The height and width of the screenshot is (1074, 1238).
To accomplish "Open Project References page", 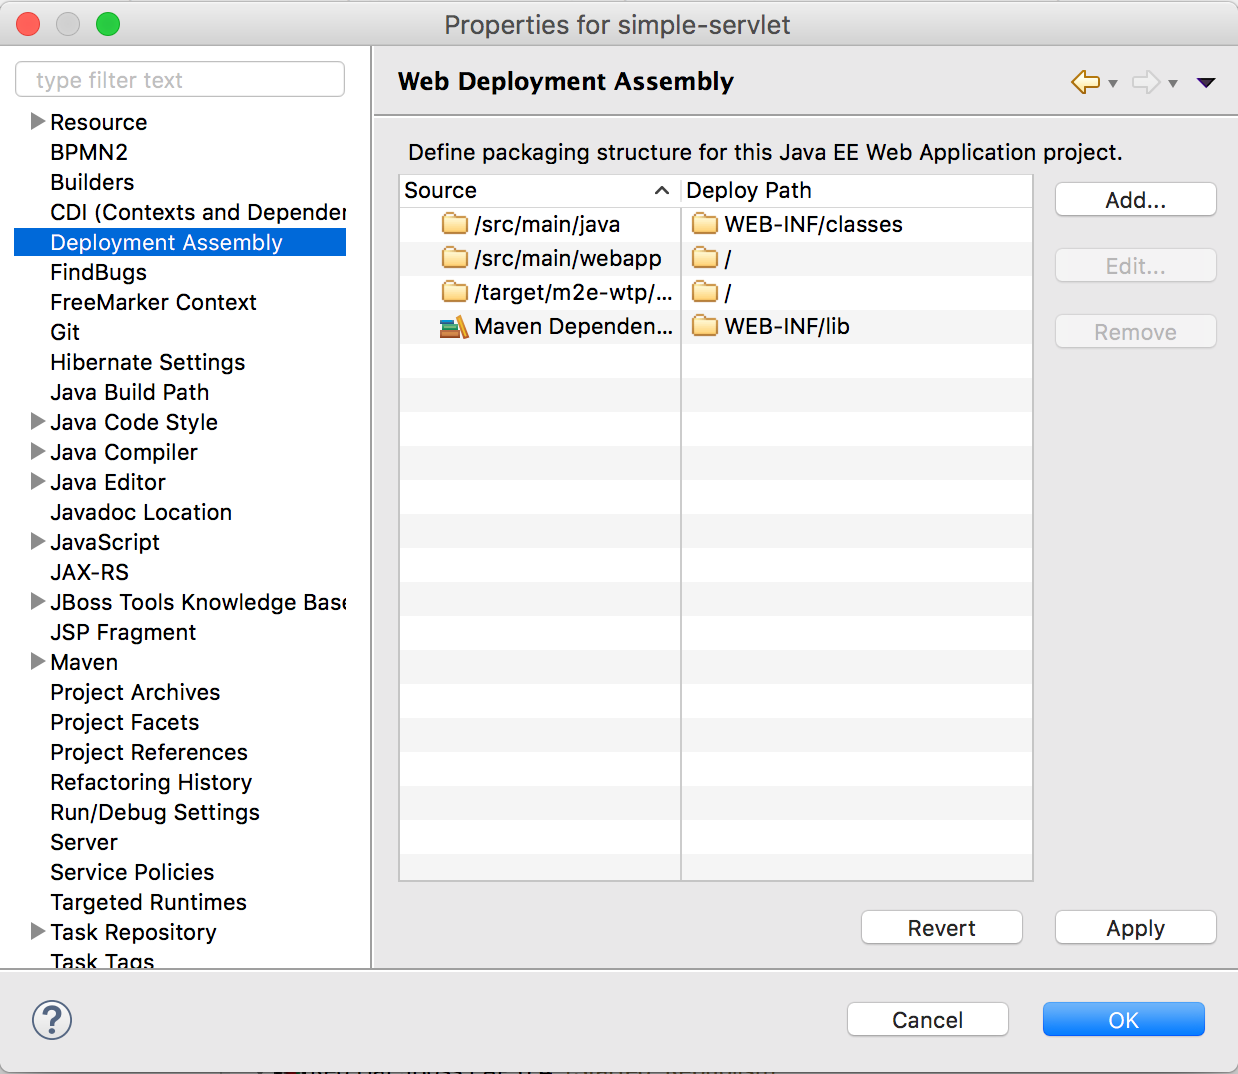I will click(149, 752).
